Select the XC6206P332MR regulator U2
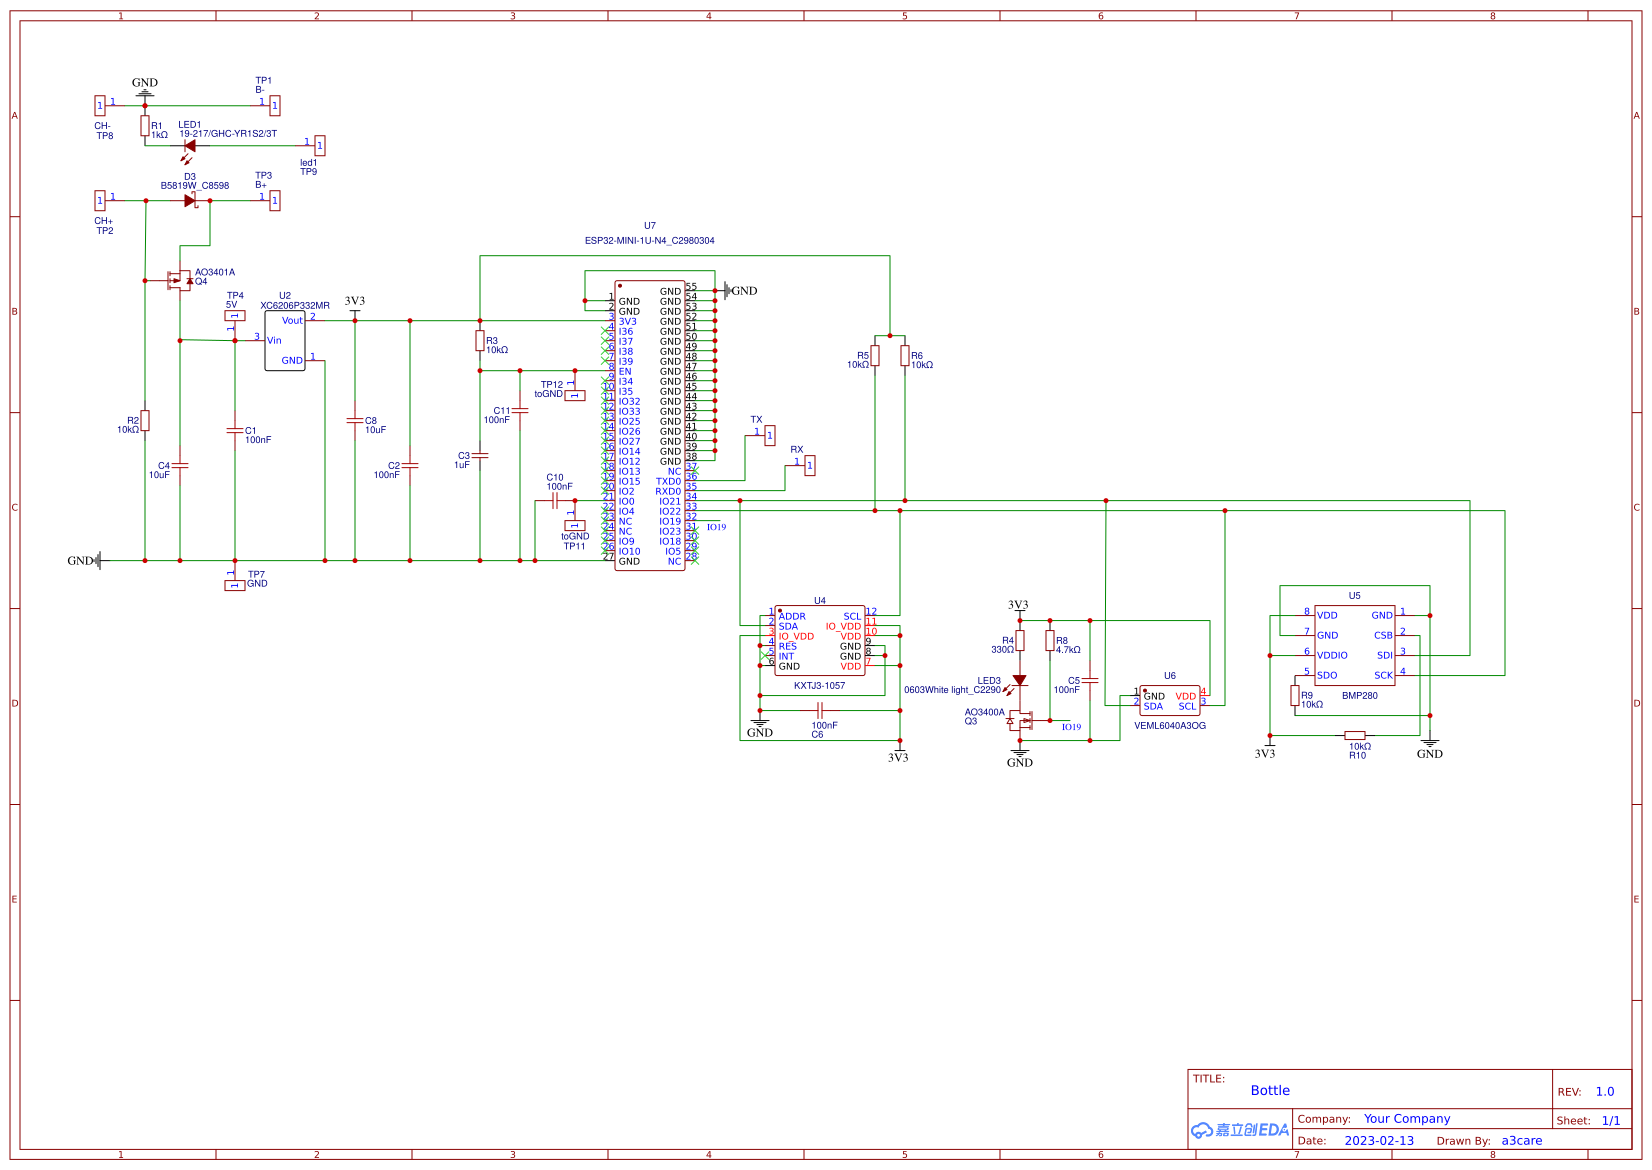 [x=286, y=340]
